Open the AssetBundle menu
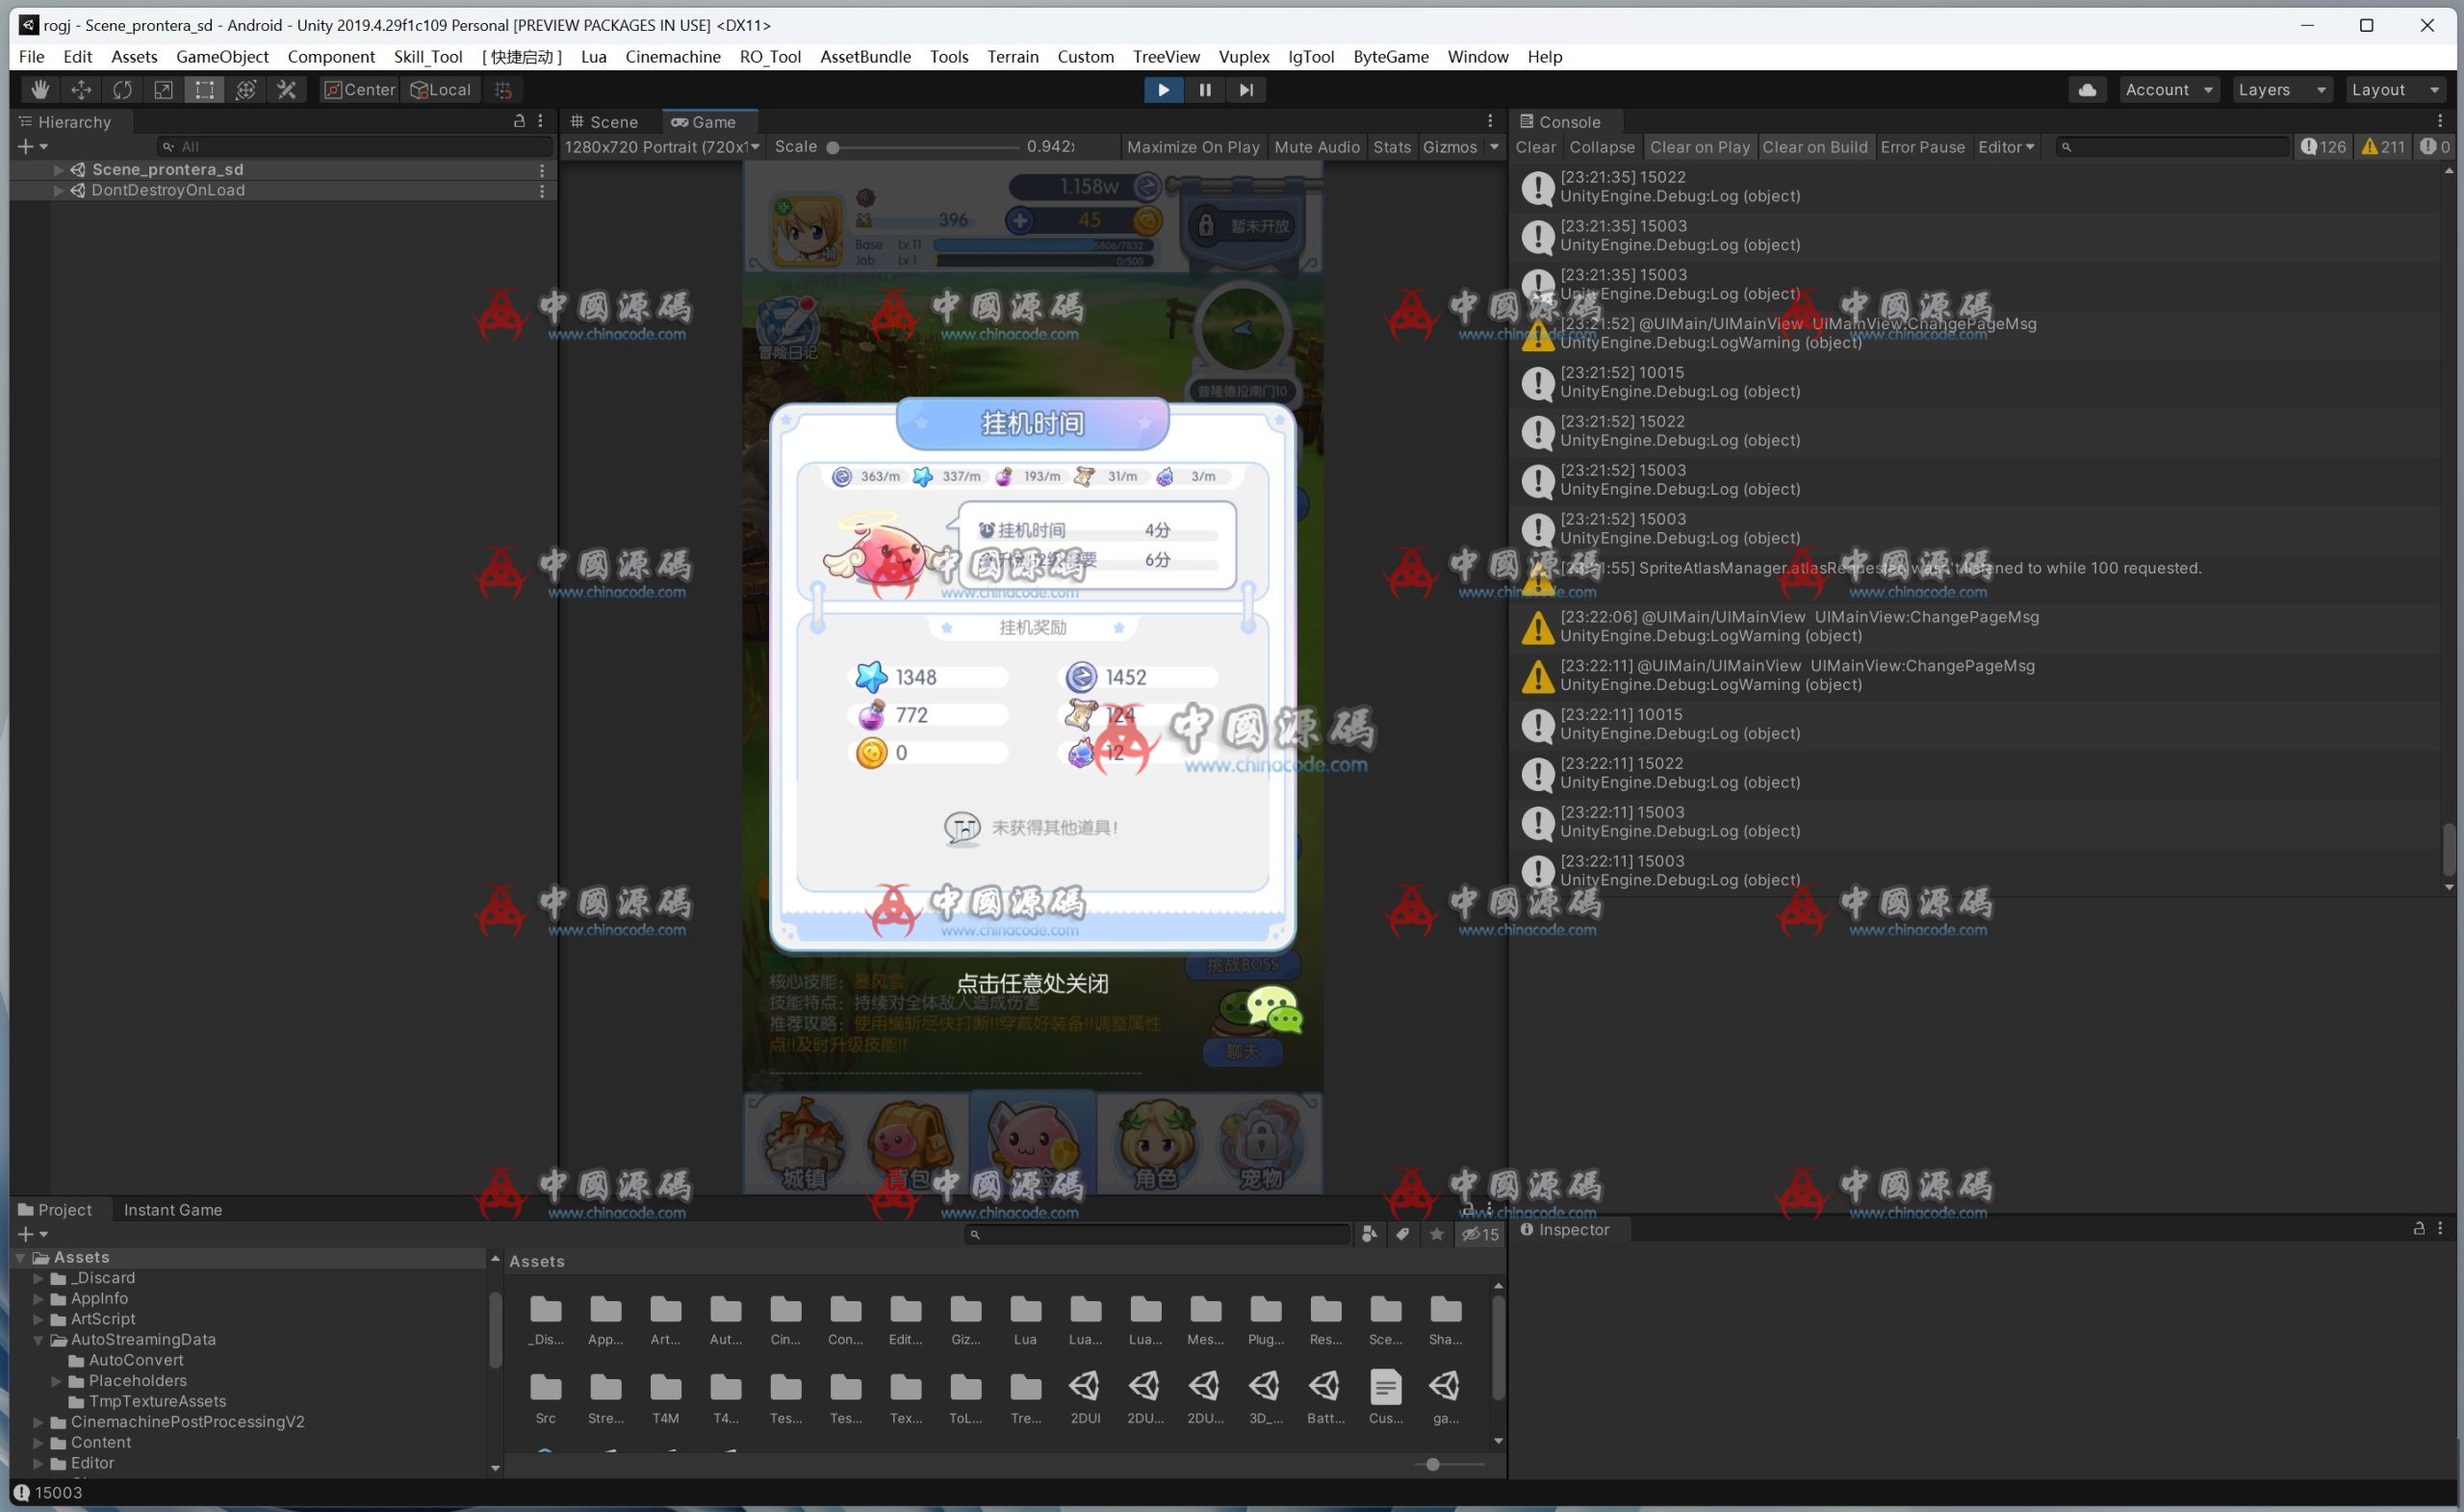Image resolution: width=2464 pixels, height=1512 pixels. 865,57
